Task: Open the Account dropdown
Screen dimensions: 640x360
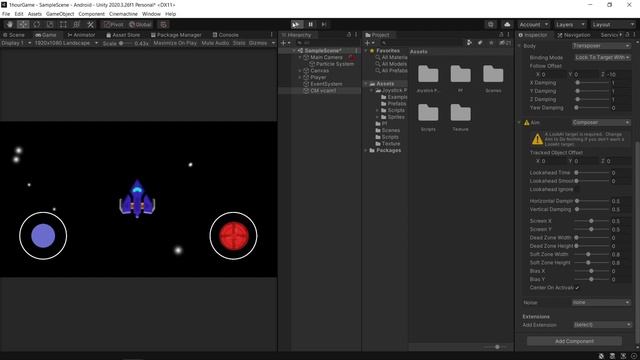Action: click(x=533, y=24)
